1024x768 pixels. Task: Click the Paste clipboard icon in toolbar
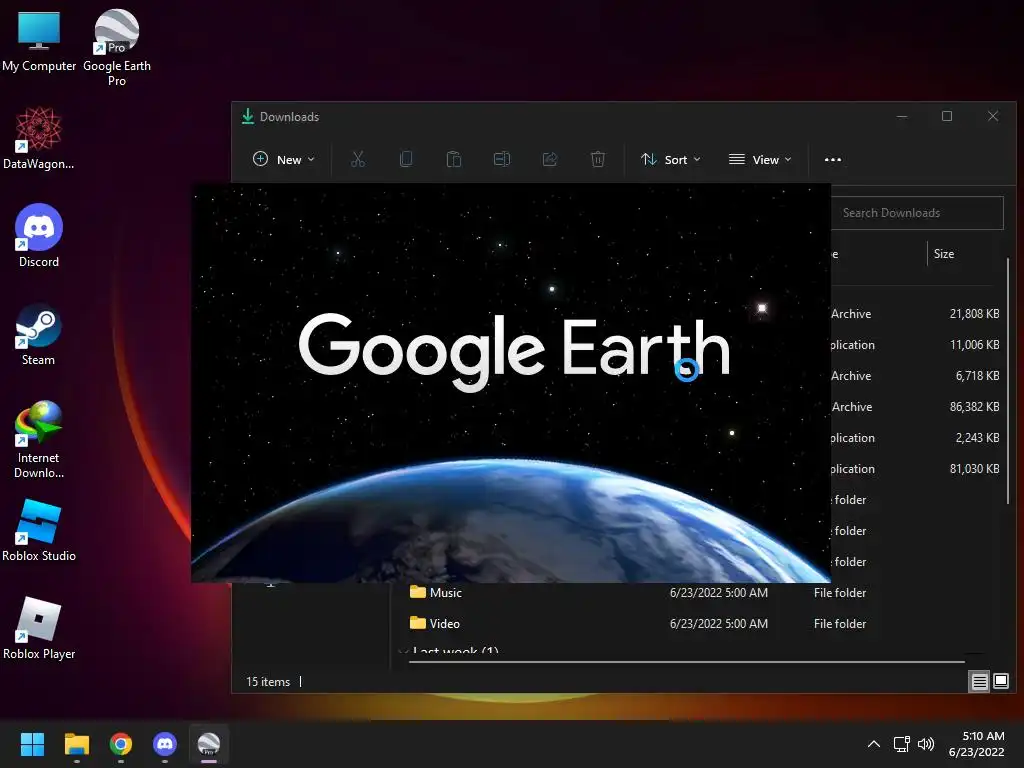coord(454,159)
